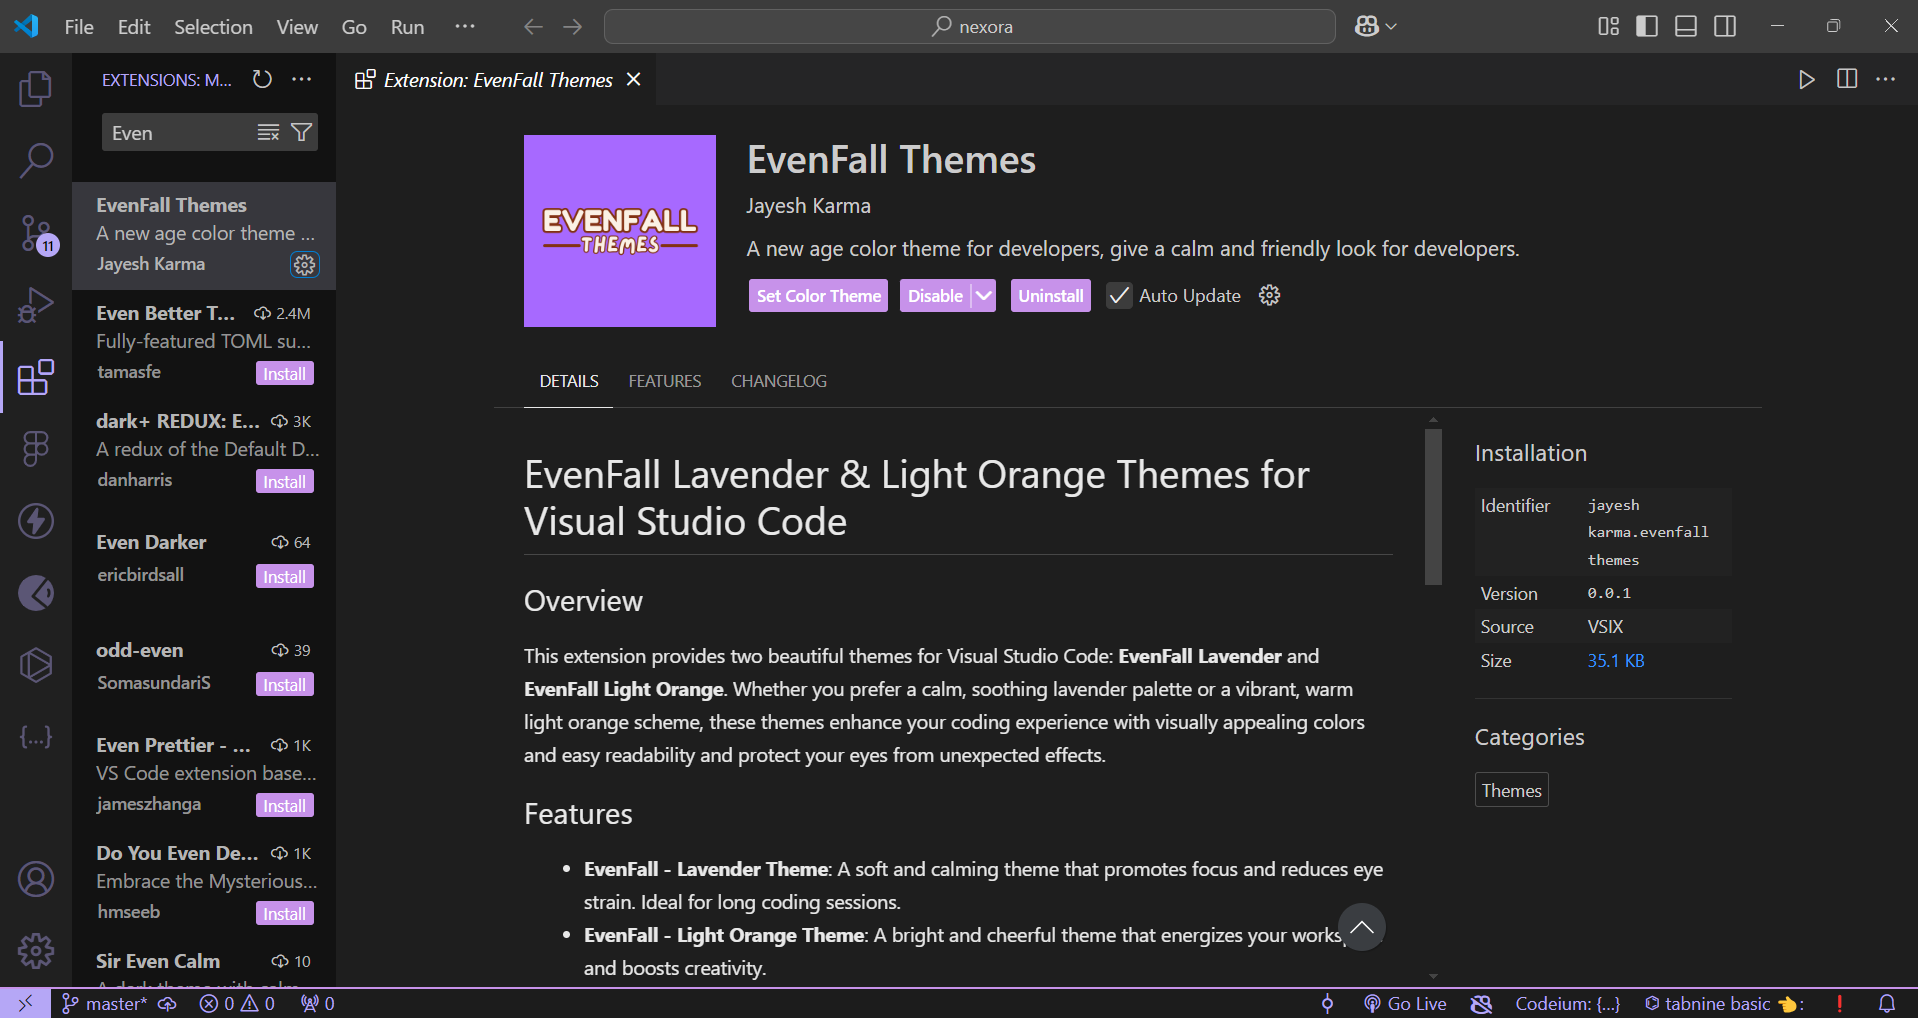
Task: Install the Even Better TOML extension
Action: click(x=285, y=373)
